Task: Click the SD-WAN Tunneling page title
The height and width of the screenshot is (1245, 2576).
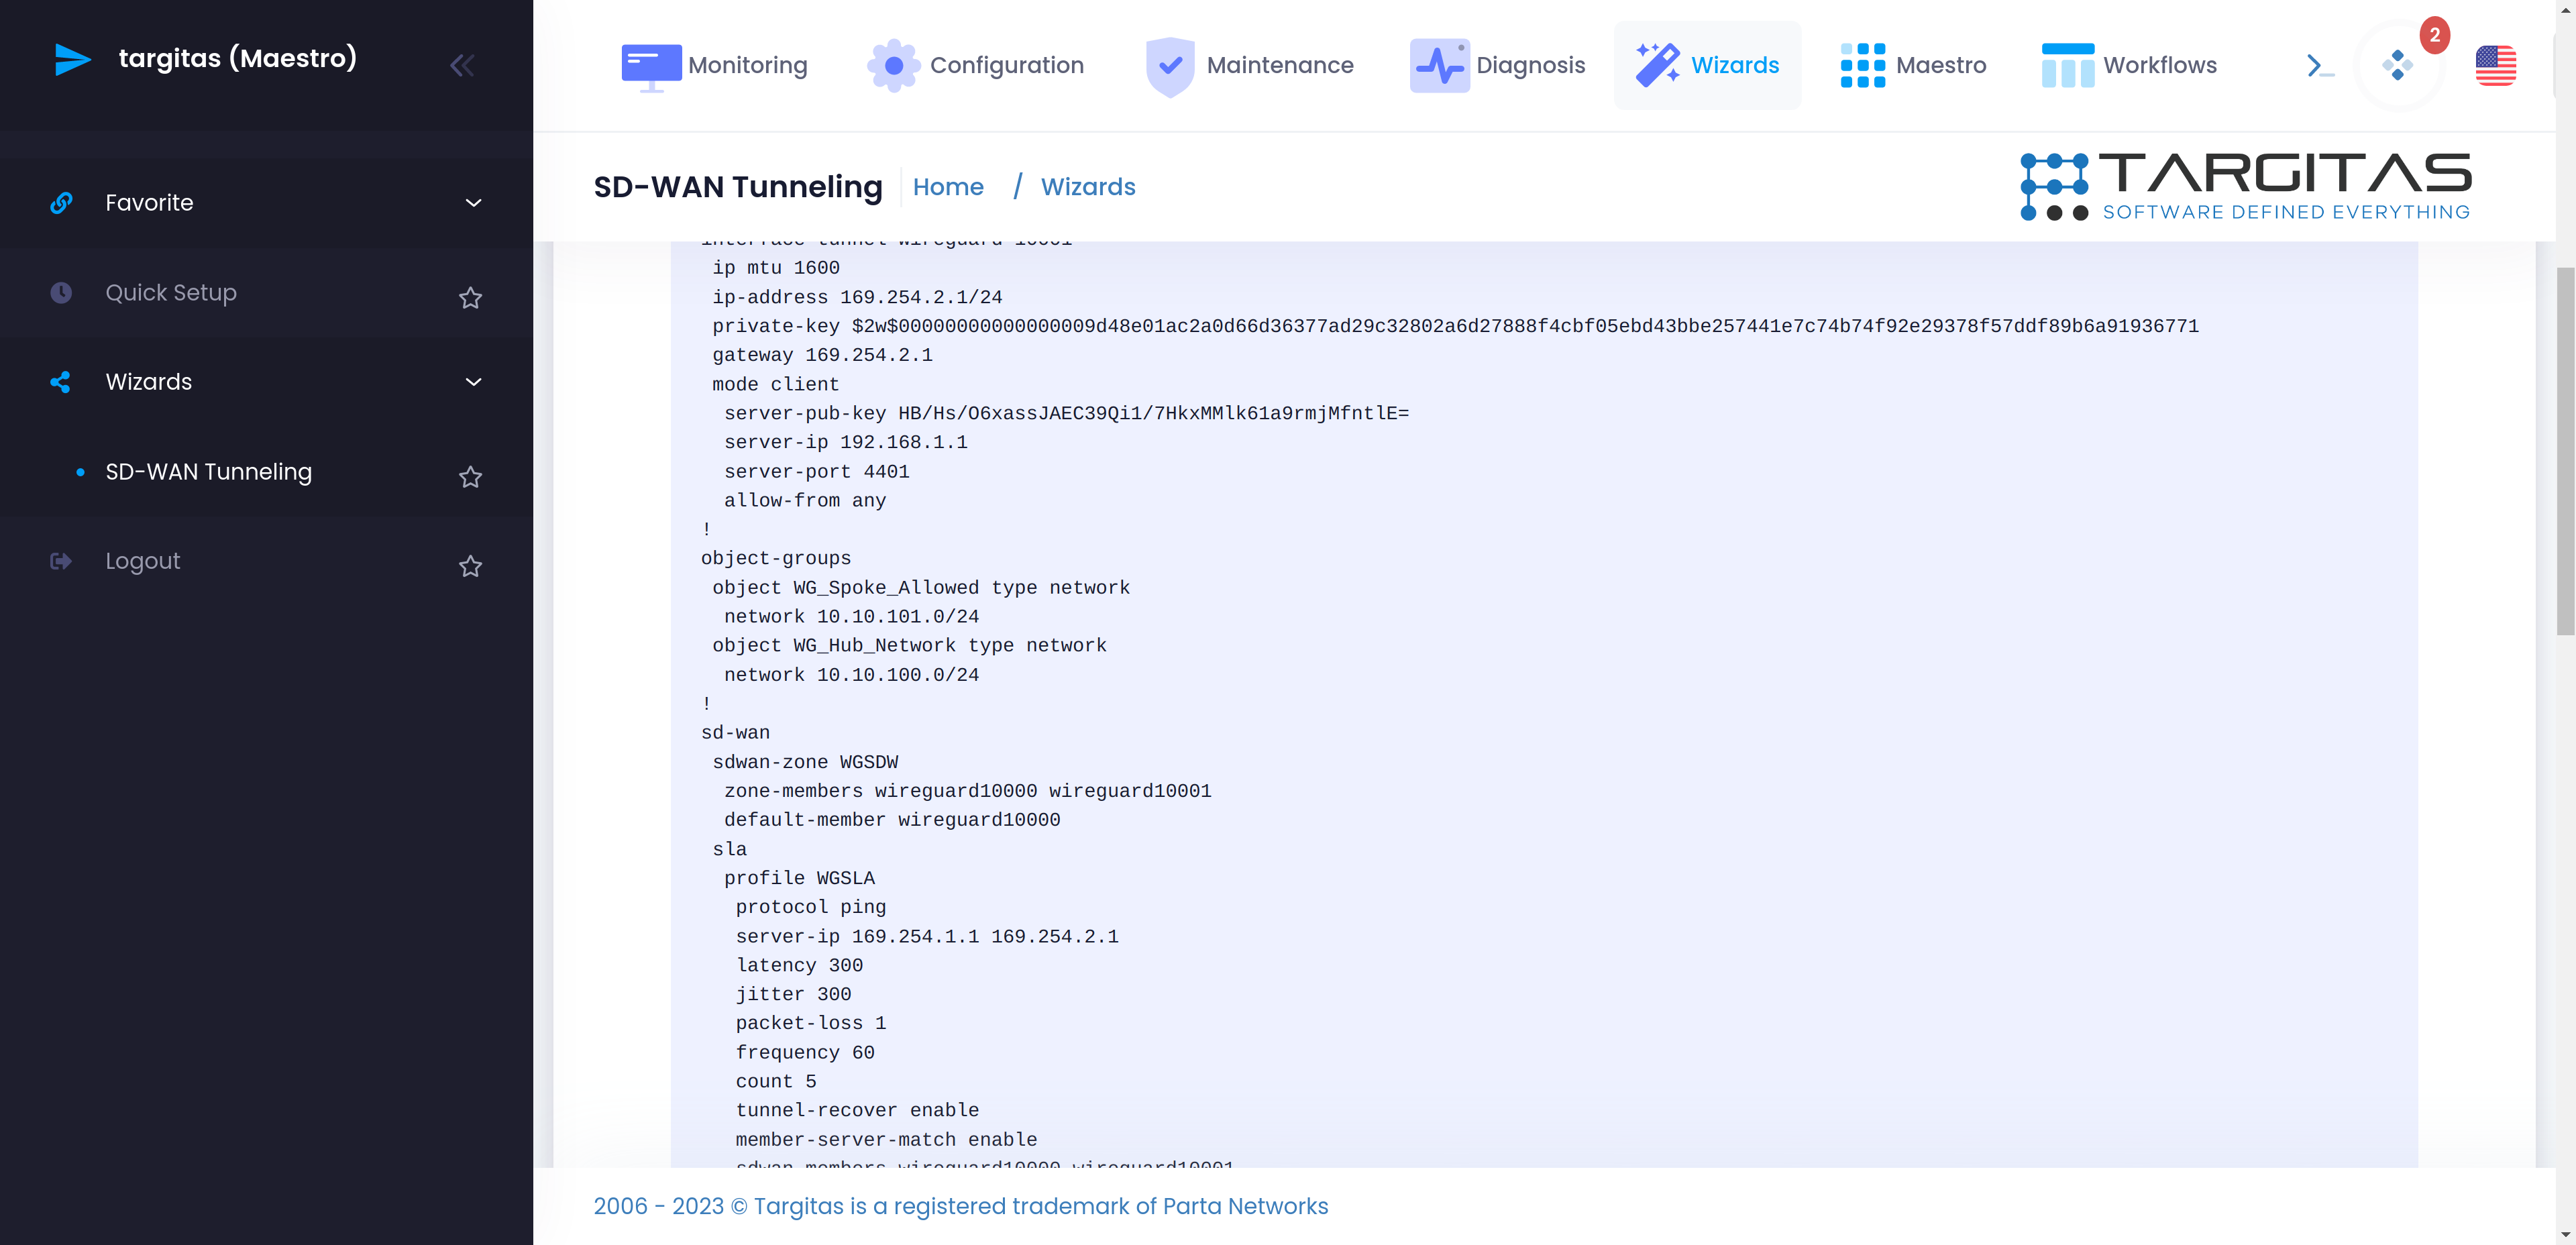Action: [x=738, y=187]
